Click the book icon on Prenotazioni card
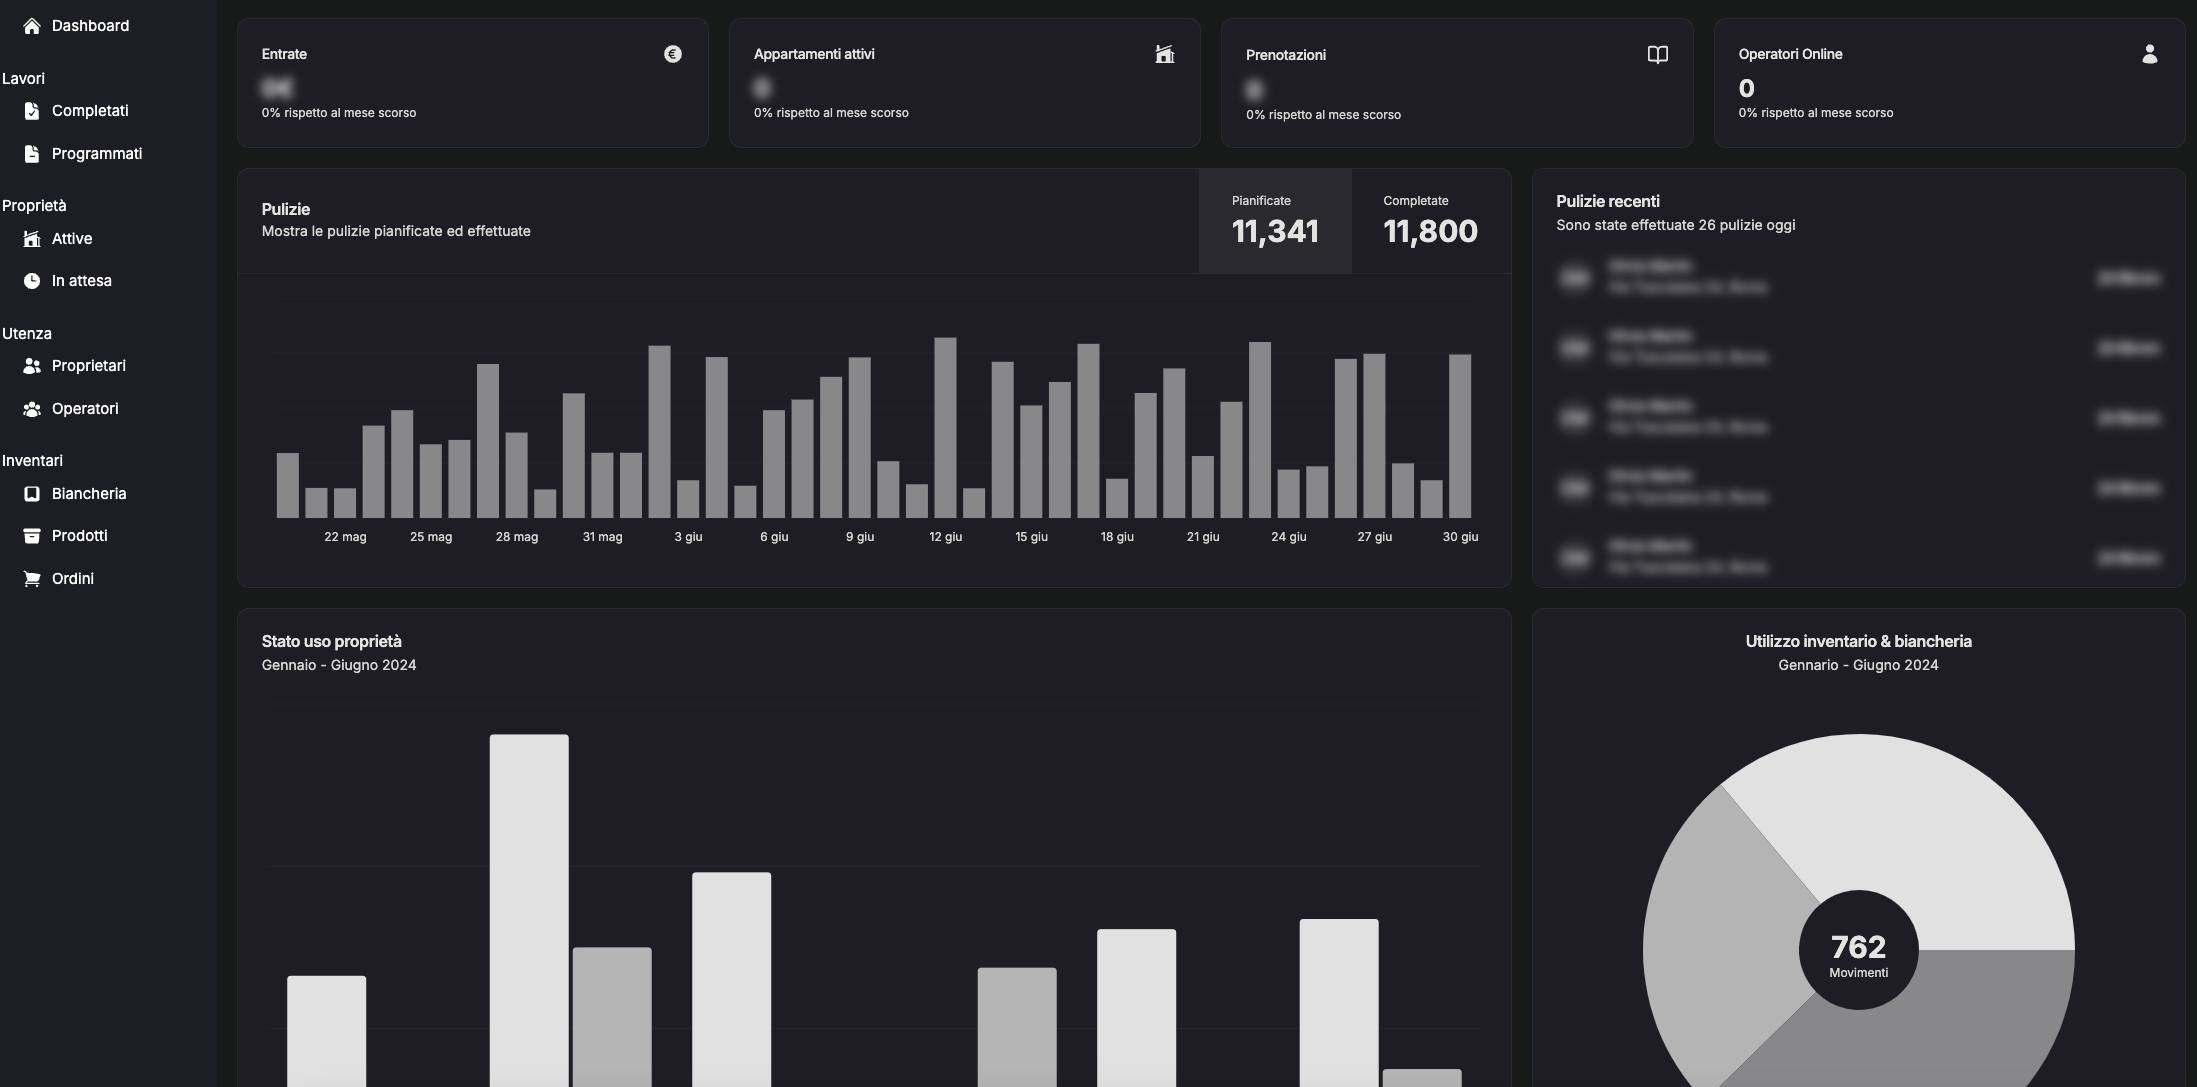 [x=1658, y=54]
